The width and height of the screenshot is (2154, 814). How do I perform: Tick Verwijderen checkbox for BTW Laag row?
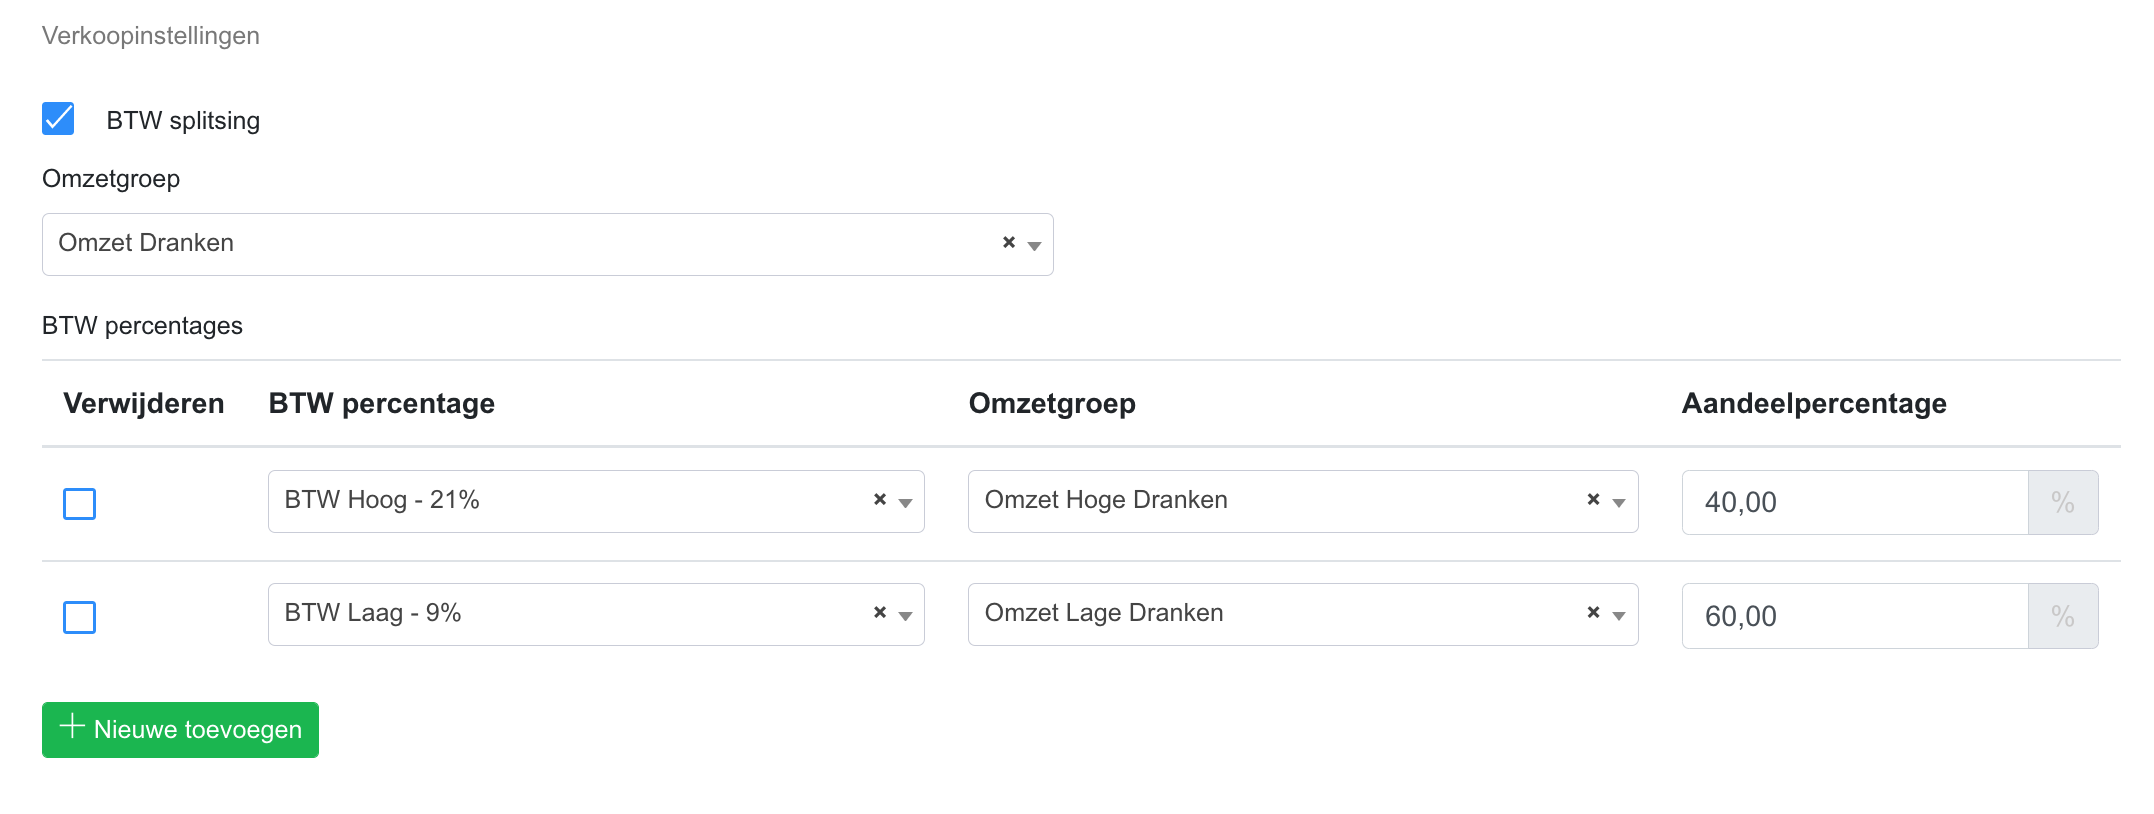click(x=80, y=617)
